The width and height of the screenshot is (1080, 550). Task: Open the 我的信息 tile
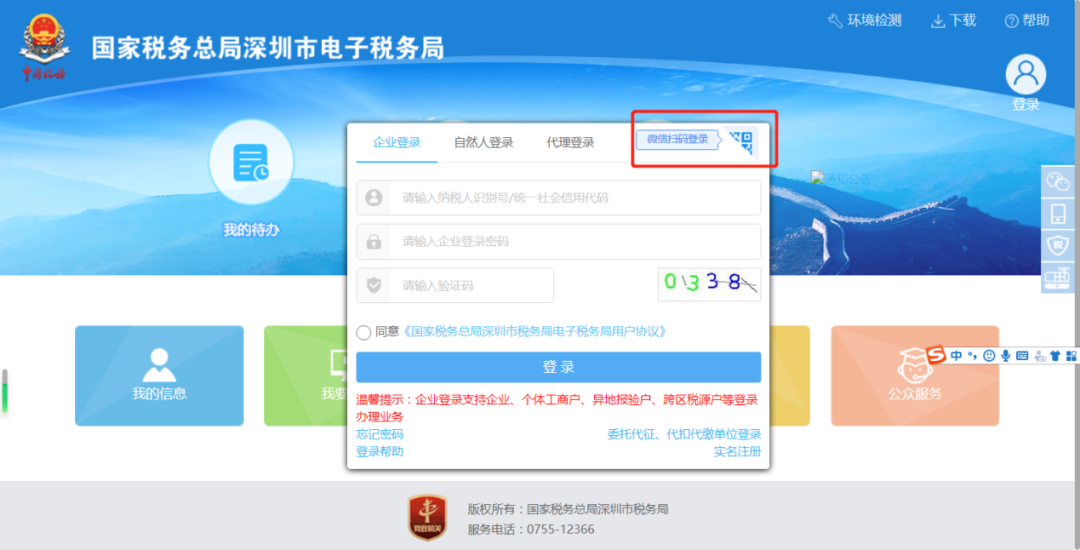(x=159, y=376)
